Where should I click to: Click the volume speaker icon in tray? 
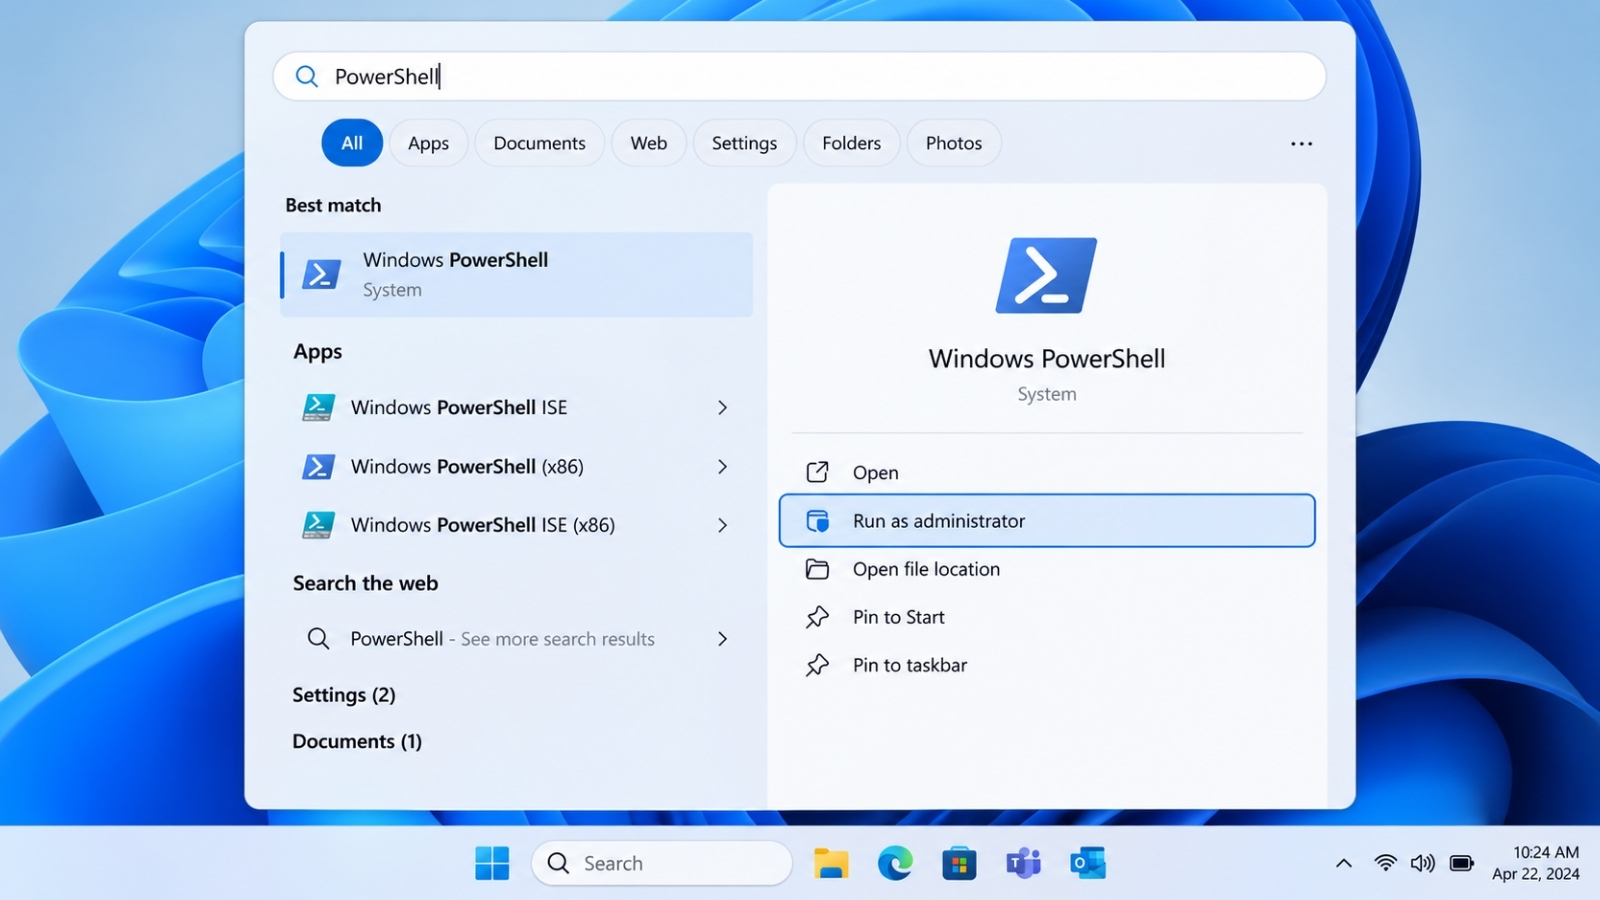point(1422,863)
